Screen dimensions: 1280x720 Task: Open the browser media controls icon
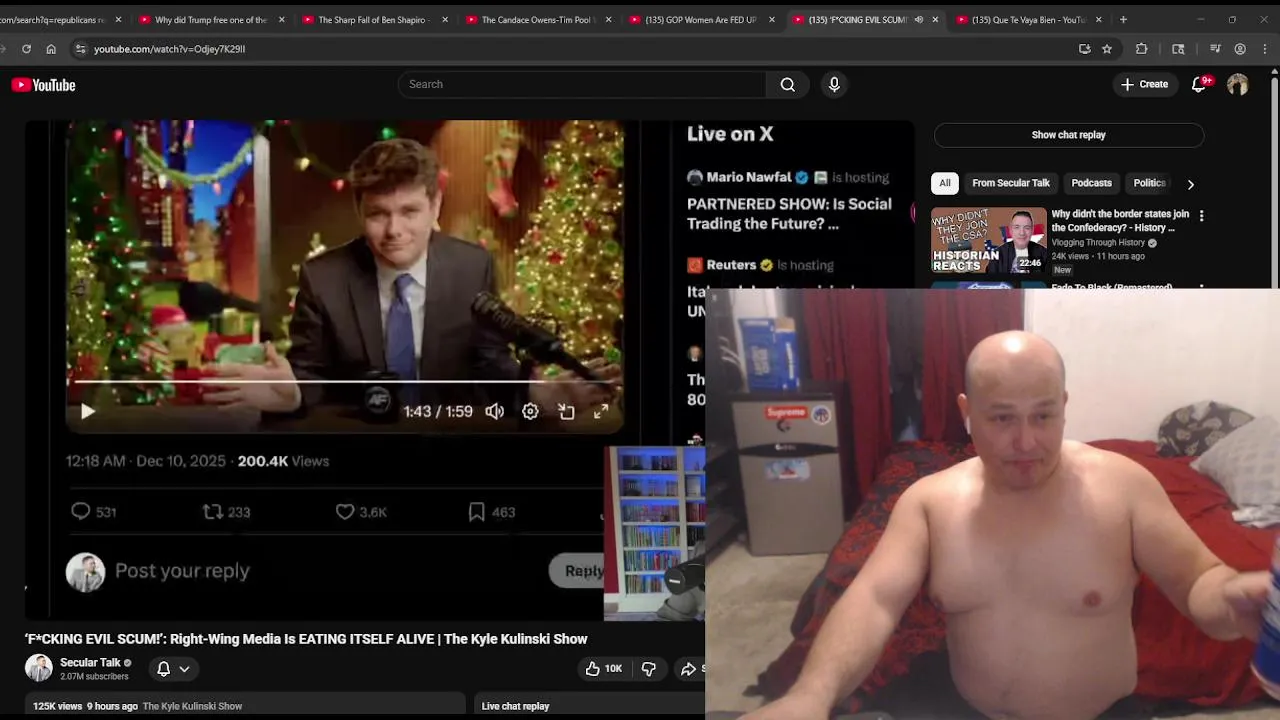[x=1215, y=48]
